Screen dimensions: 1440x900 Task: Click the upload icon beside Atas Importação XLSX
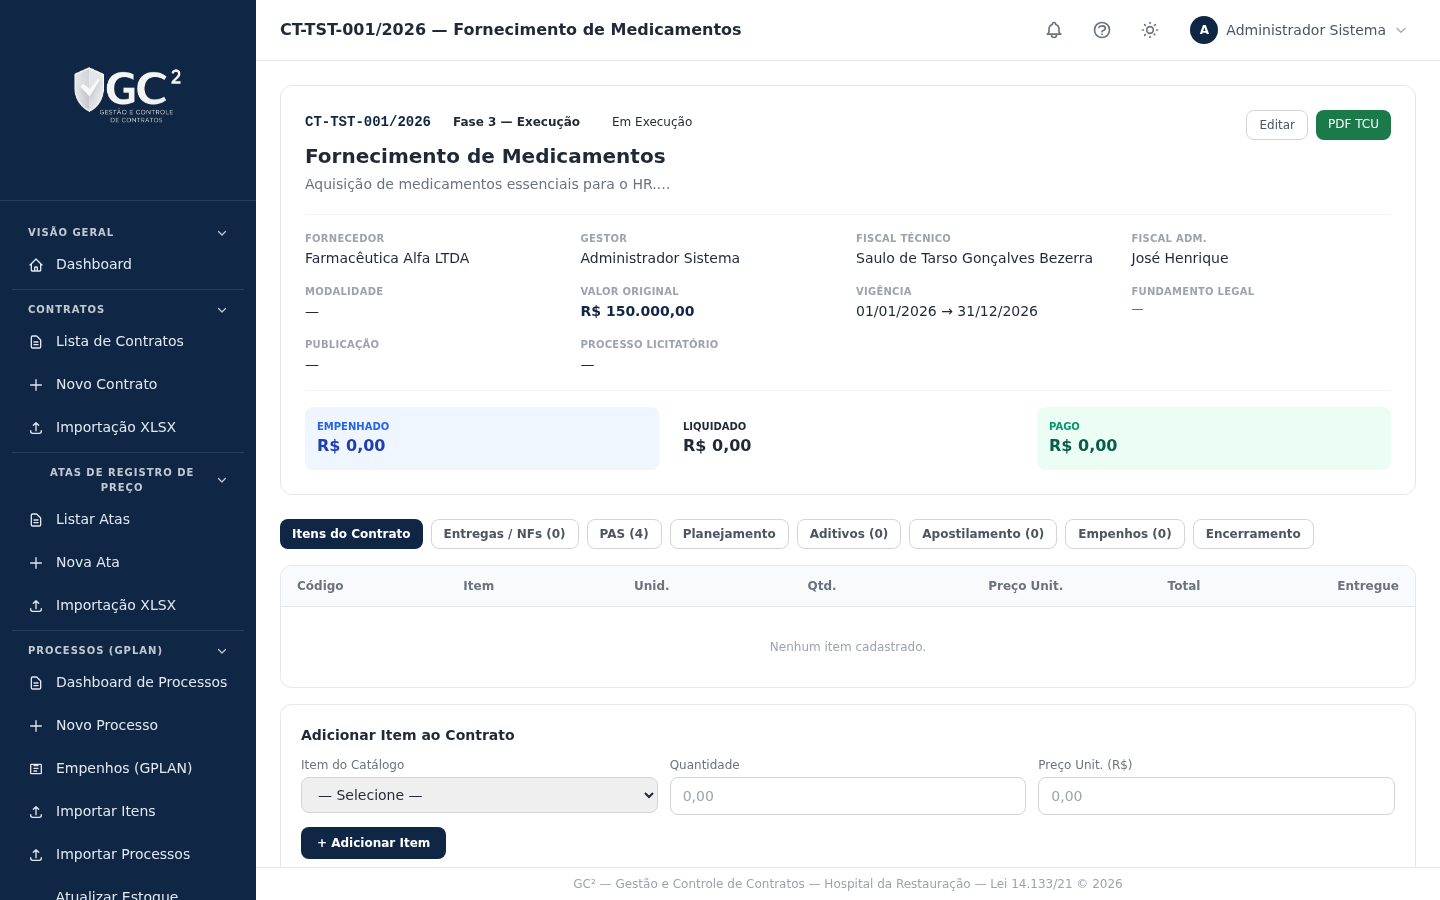(36, 606)
